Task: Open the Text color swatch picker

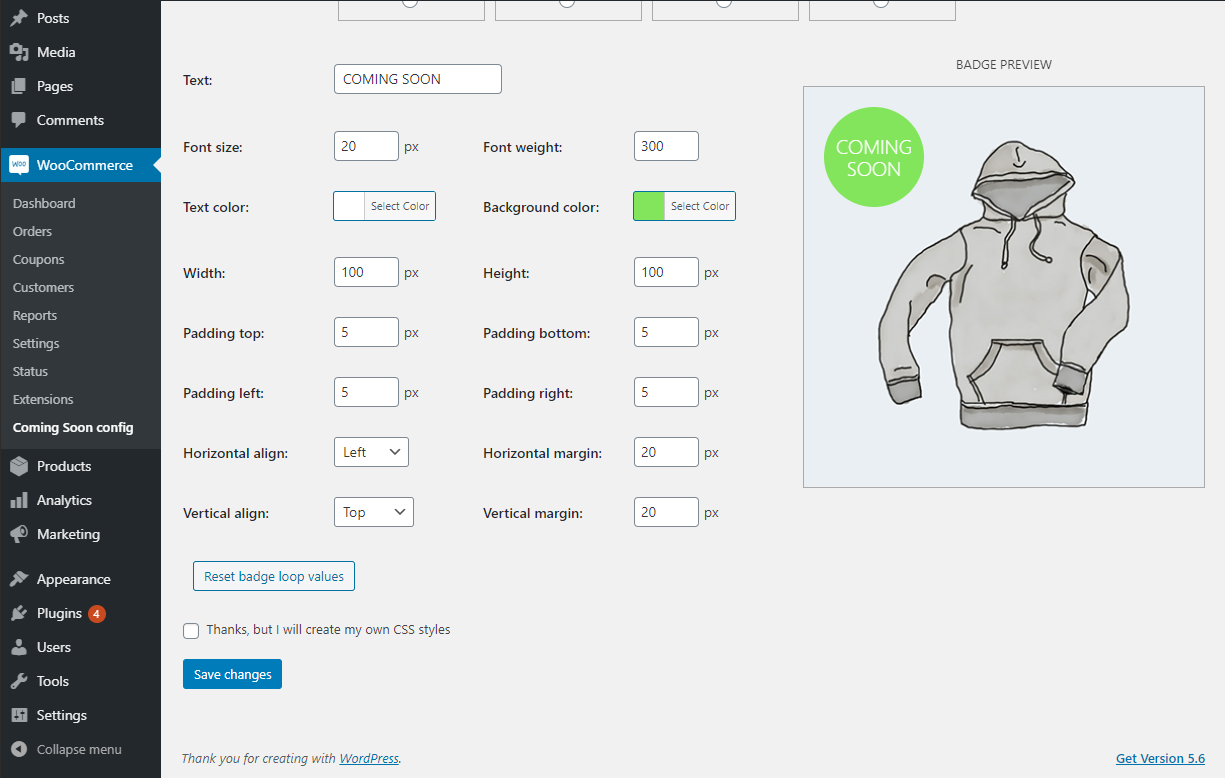Action: point(349,206)
